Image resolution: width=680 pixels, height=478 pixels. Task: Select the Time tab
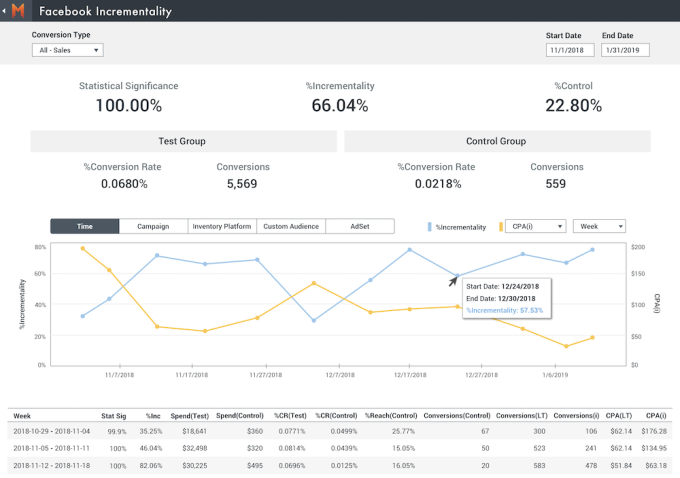tap(85, 227)
